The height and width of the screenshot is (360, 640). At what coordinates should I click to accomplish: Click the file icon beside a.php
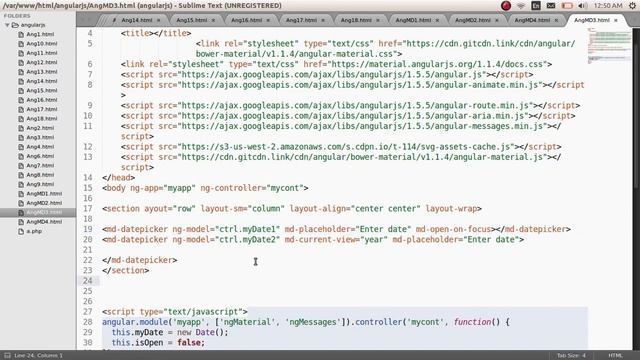click(x=21, y=231)
